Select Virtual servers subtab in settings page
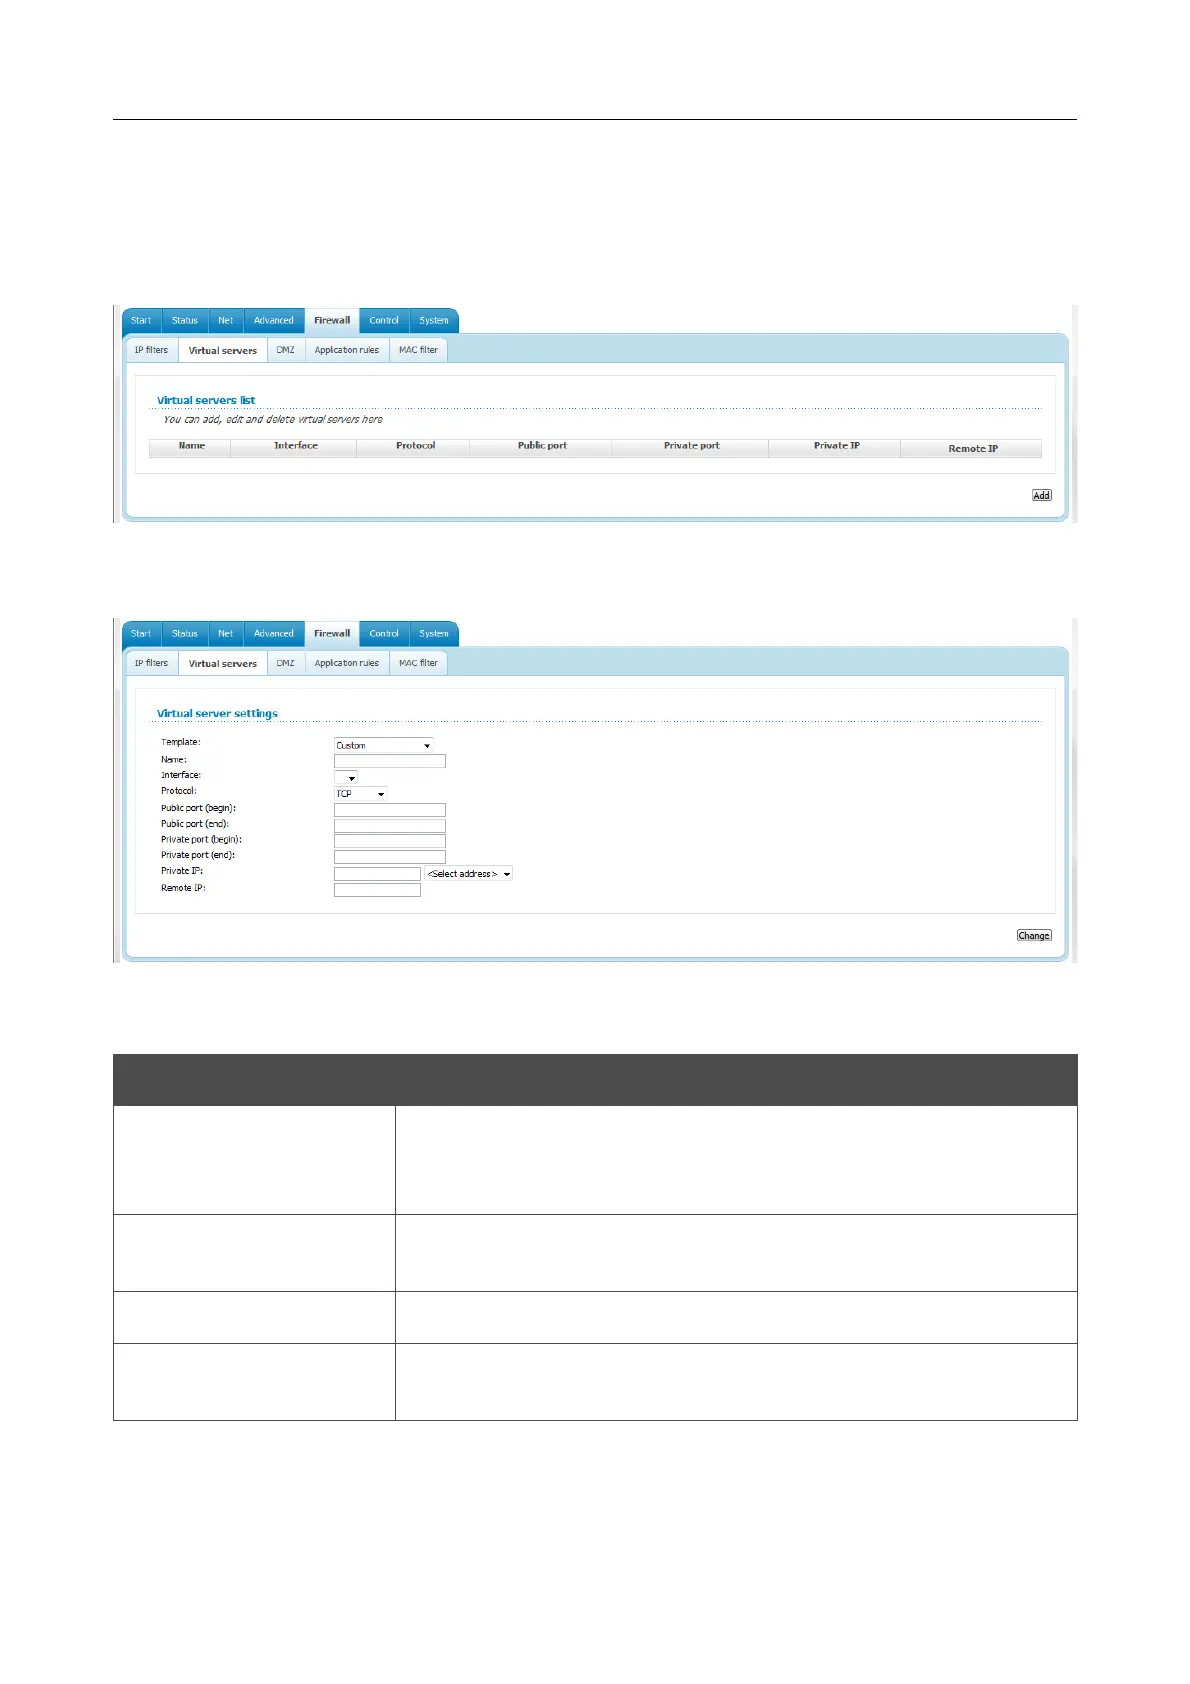 click(223, 664)
